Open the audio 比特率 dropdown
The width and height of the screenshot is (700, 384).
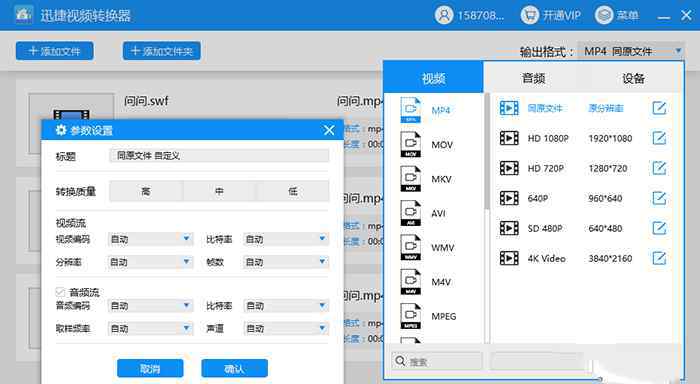(286, 305)
